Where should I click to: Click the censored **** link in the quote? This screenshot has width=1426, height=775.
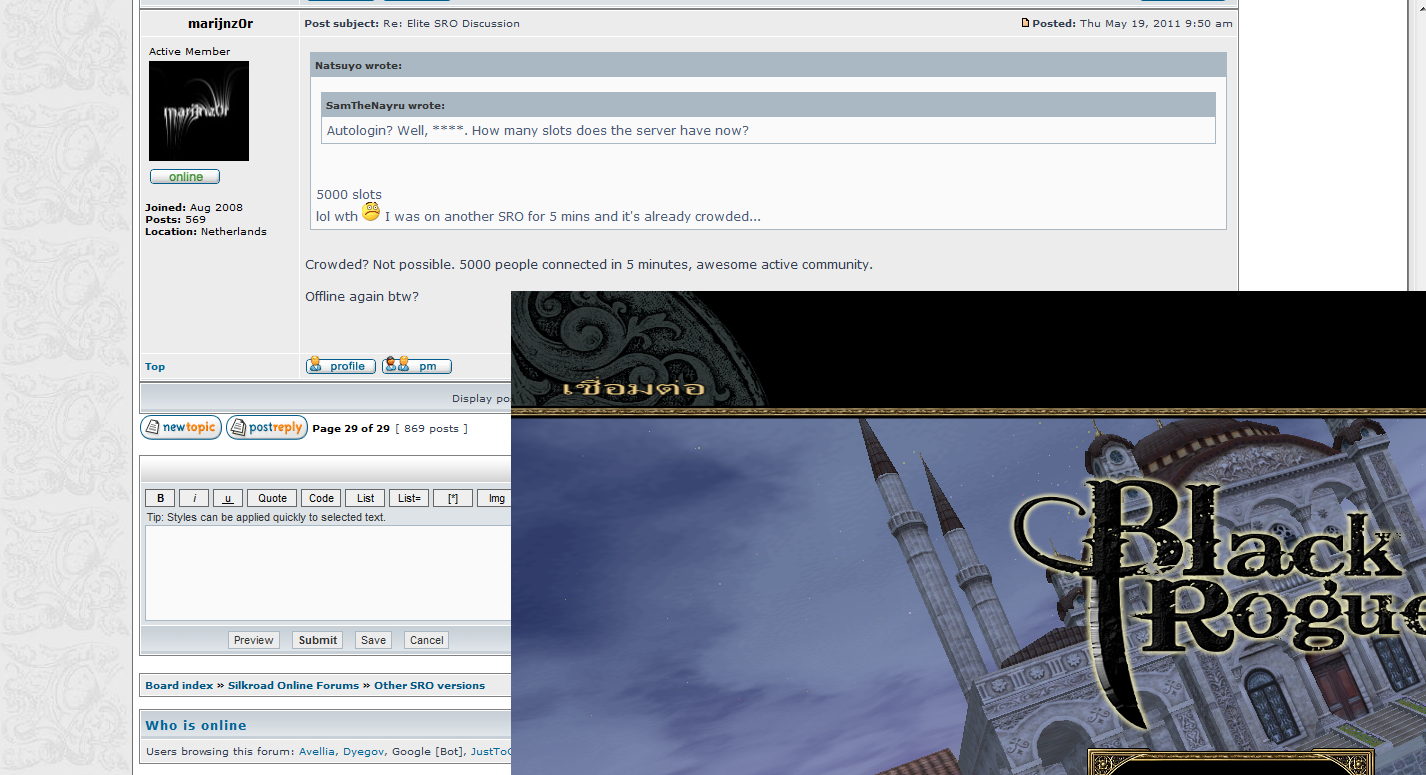pyautogui.click(x=447, y=131)
